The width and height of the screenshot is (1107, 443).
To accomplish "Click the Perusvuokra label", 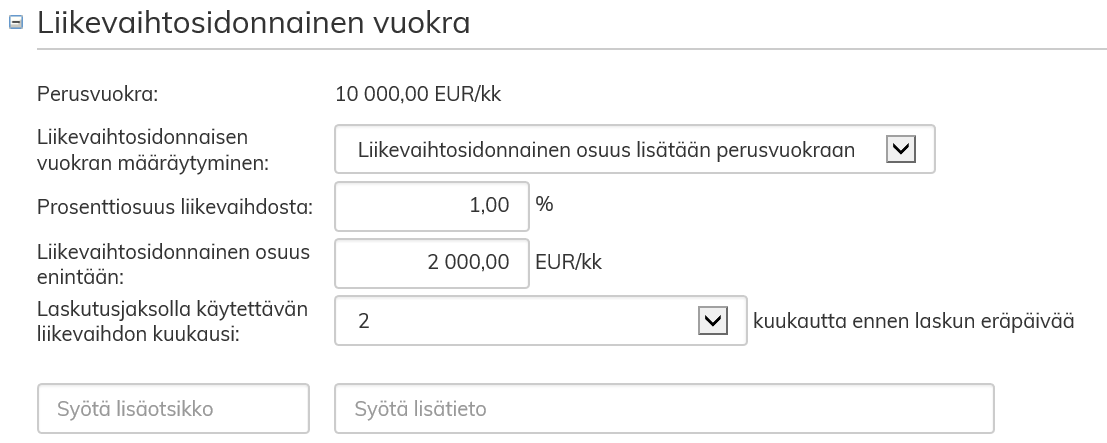I will 98,95.
